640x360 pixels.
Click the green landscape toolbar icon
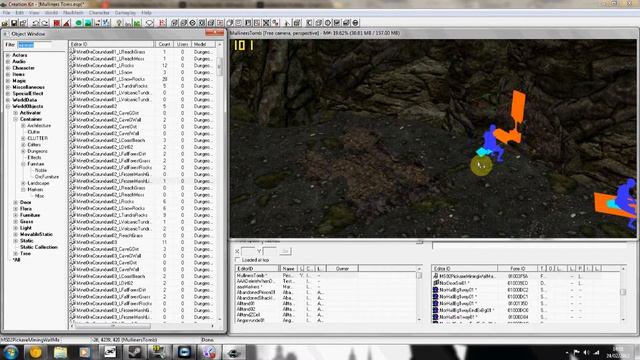pos(88,23)
